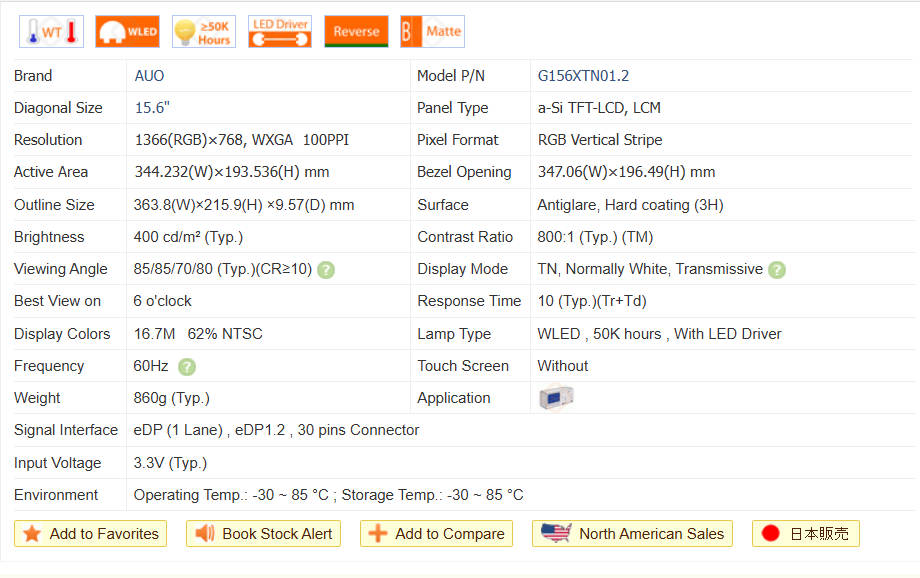Click the AUO brand value

tap(149, 76)
